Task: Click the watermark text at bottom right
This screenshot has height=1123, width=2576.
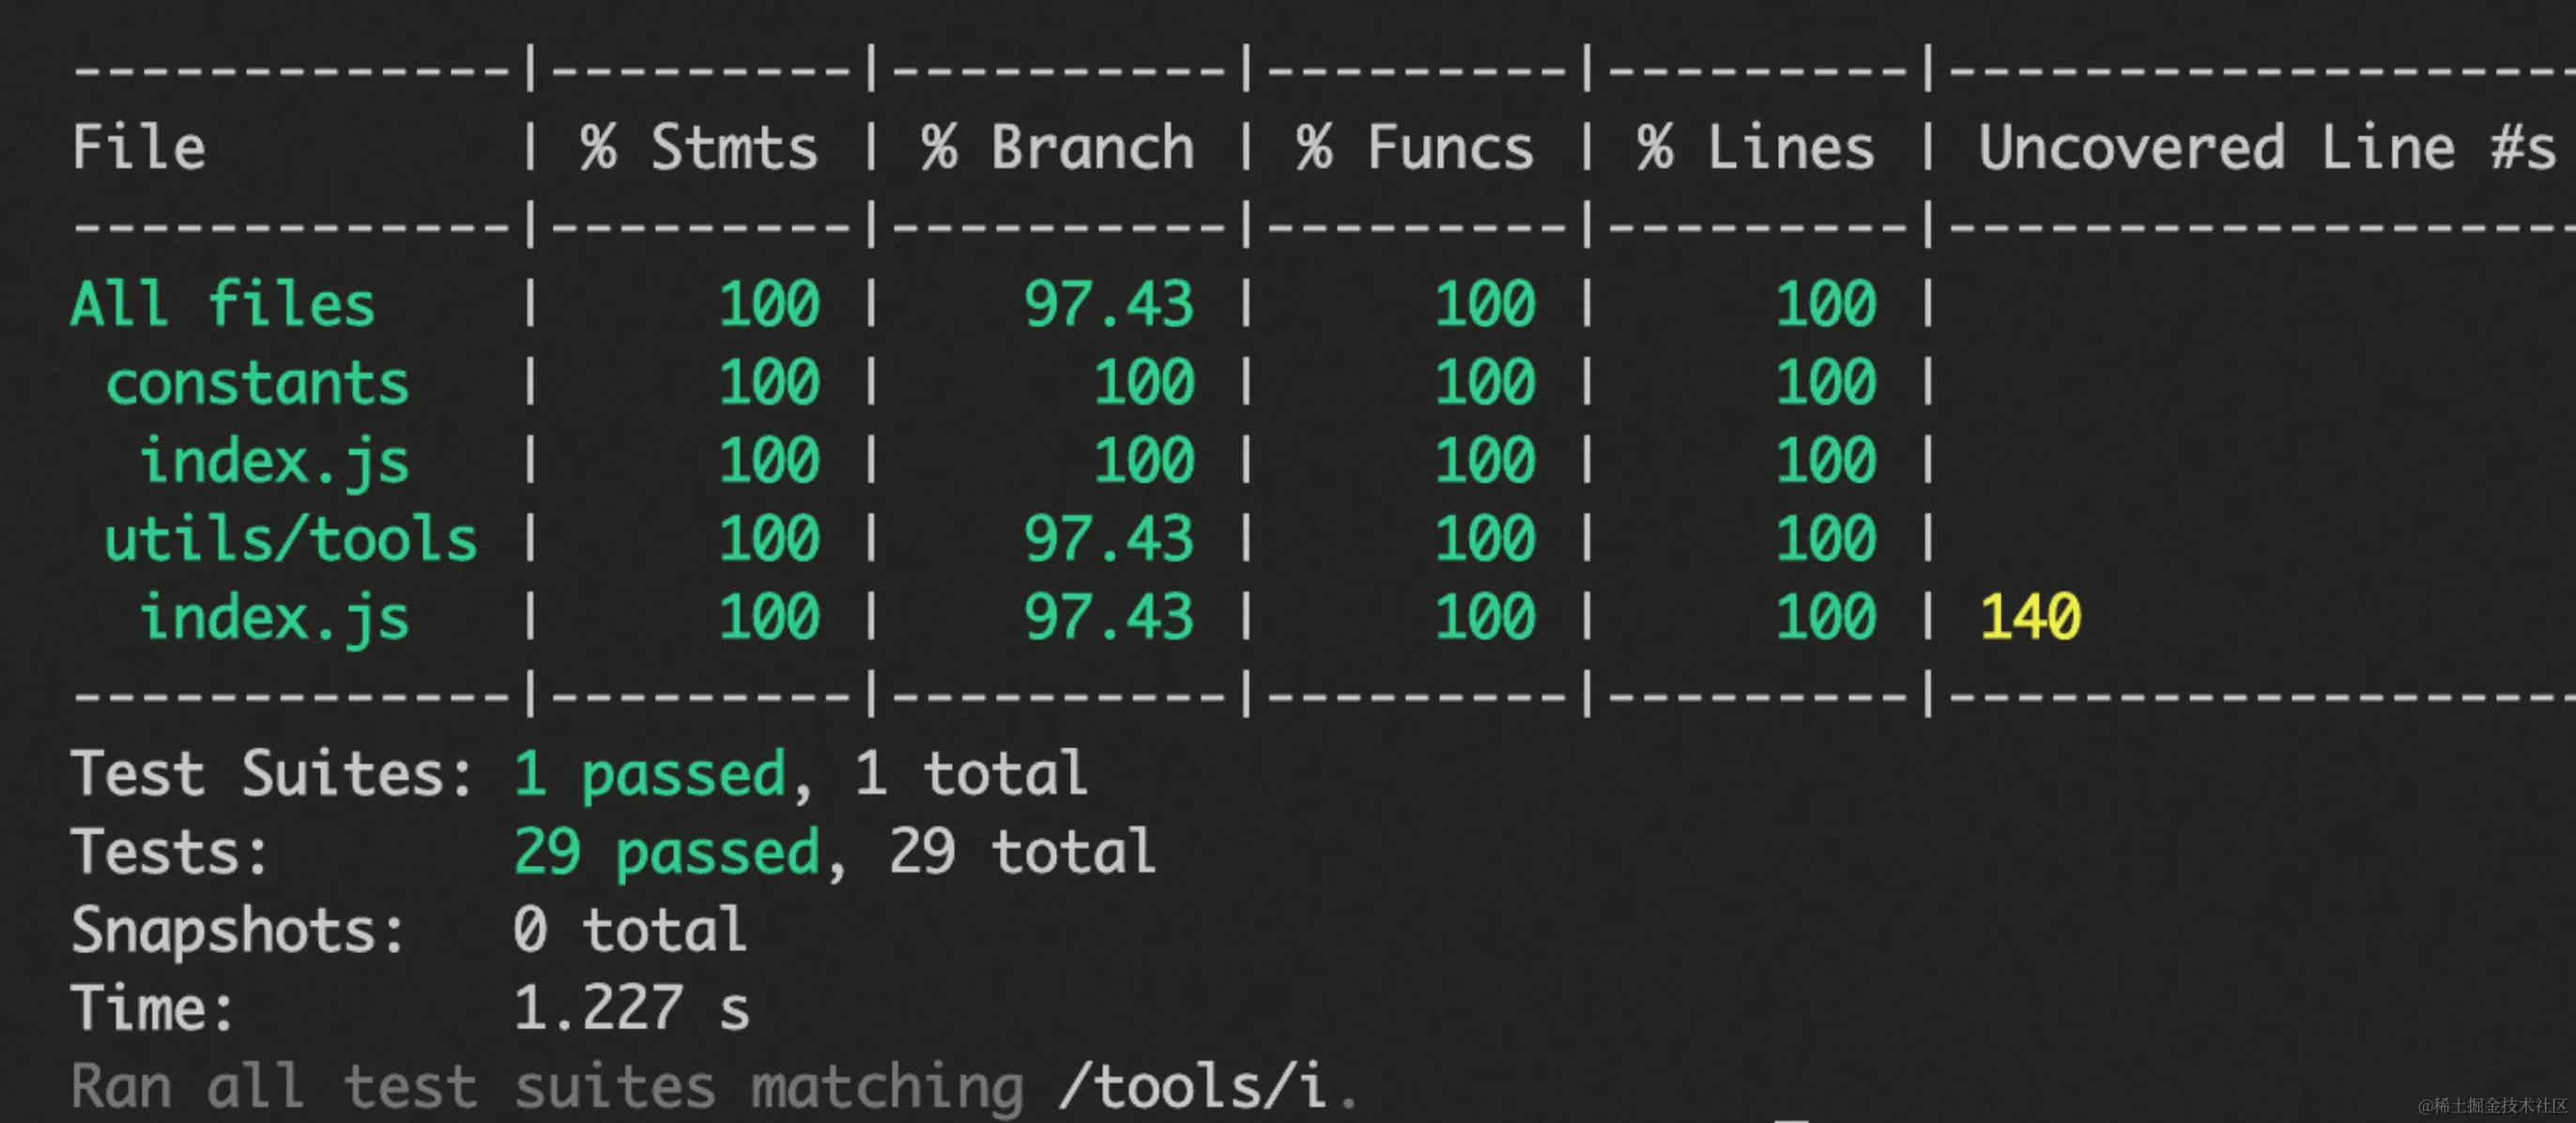Action: [x=2492, y=1105]
